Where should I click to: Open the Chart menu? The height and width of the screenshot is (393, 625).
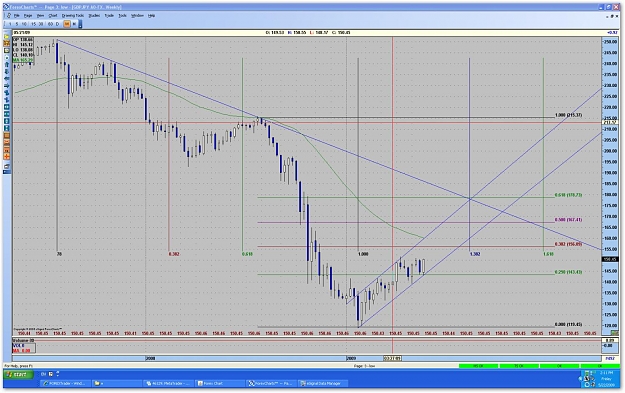pos(53,16)
